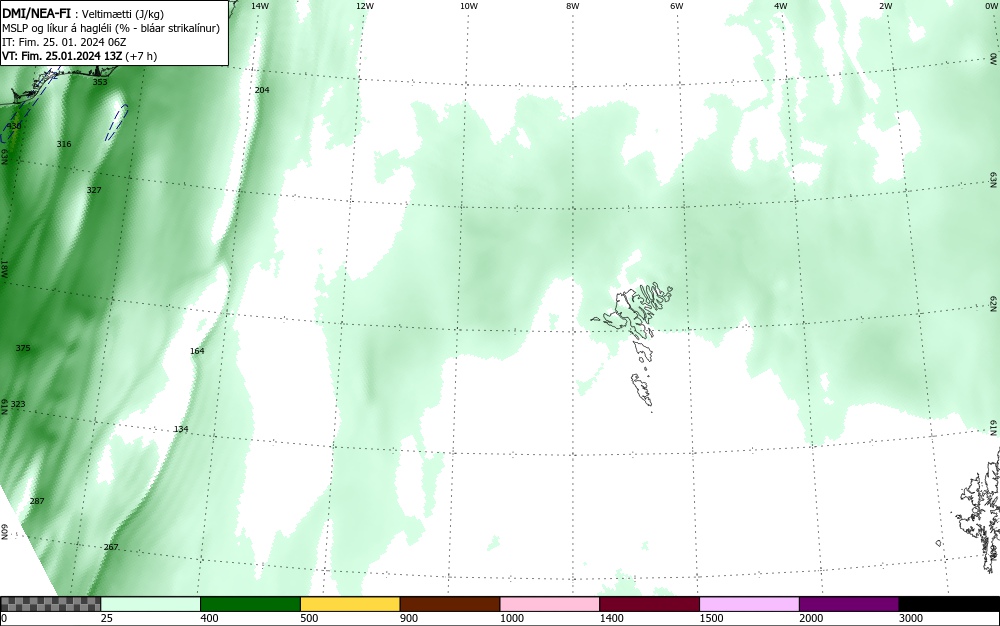1000x626 pixels.
Task: Click the pink 1000–1400 legend swatch
Action: [550, 604]
